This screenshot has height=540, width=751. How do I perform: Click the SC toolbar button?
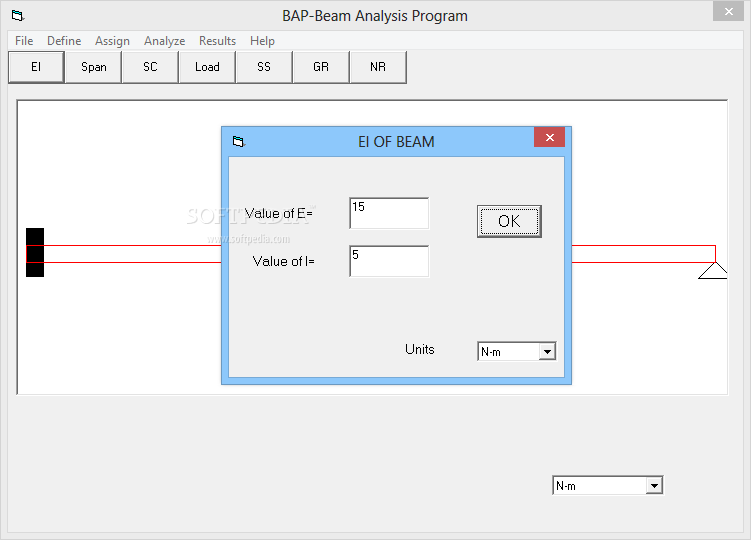[150, 67]
